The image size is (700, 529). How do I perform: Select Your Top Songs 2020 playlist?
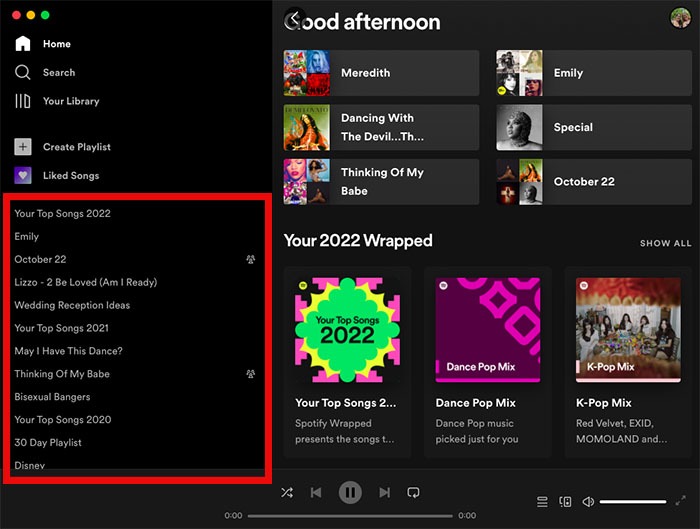click(63, 420)
